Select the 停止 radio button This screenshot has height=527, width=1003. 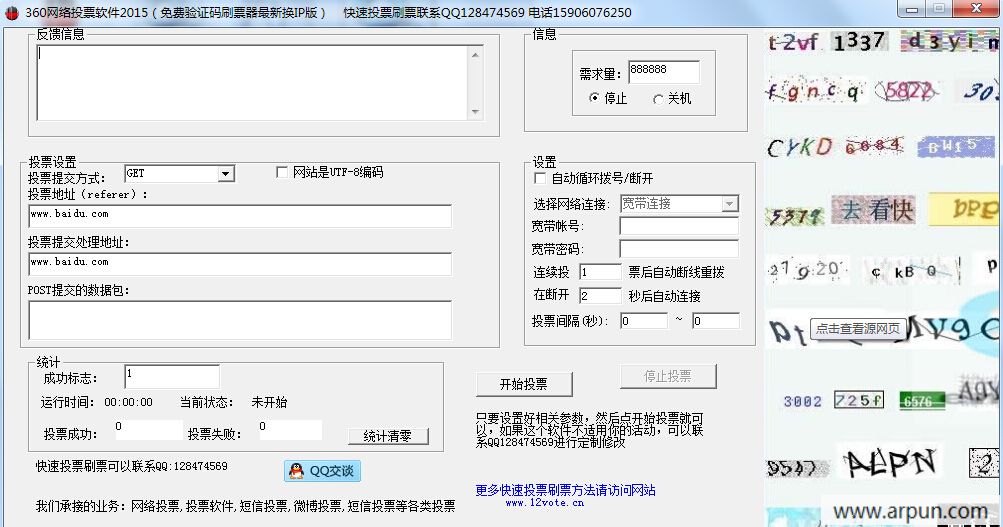coord(594,98)
